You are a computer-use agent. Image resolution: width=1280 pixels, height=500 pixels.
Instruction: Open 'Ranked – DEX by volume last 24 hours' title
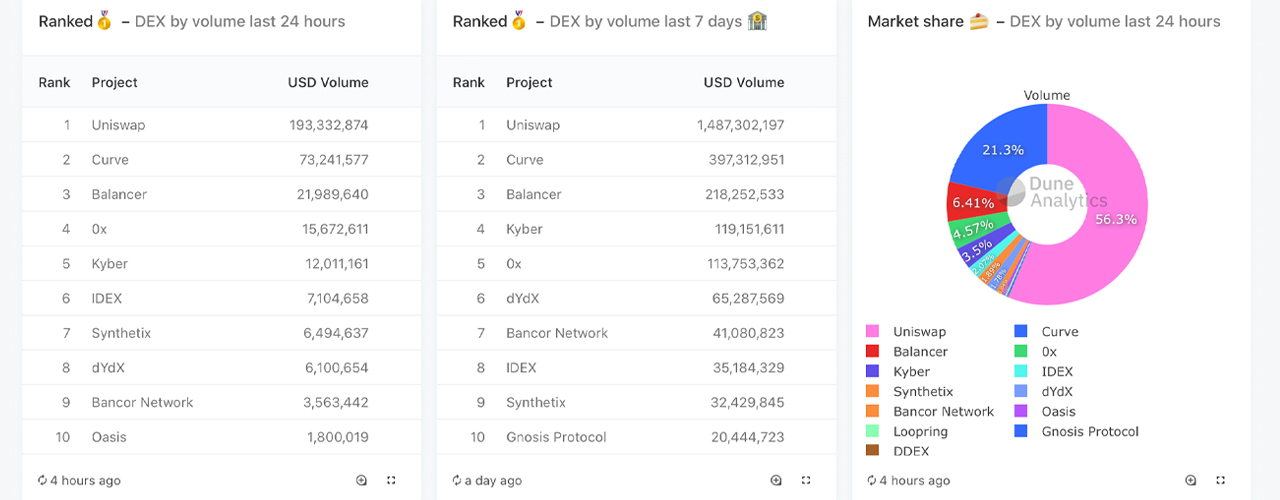point(192,21)
